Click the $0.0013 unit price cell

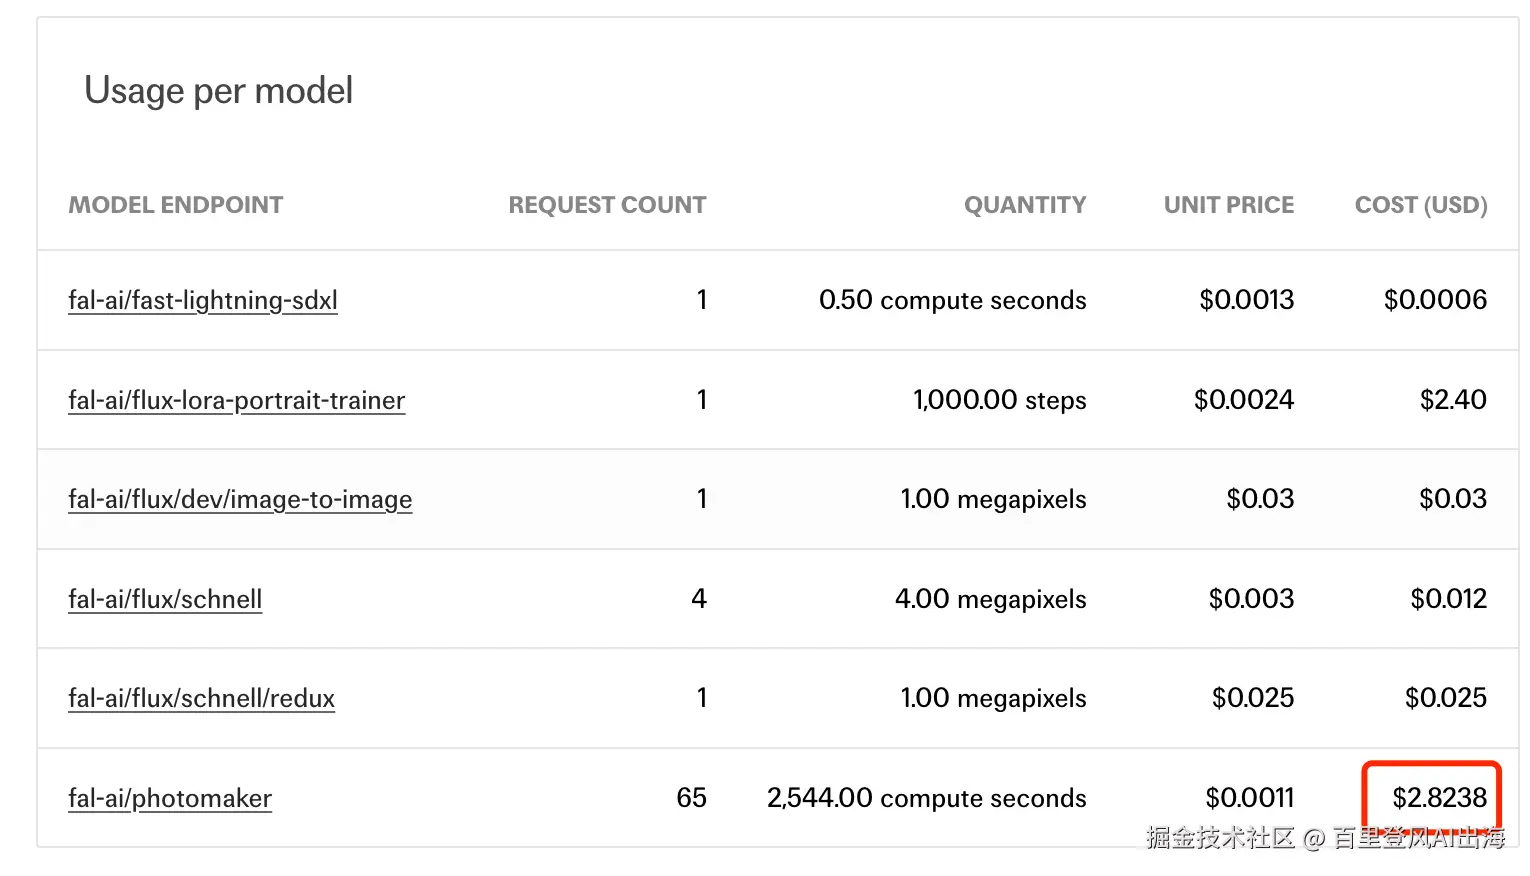[1246, 300]
